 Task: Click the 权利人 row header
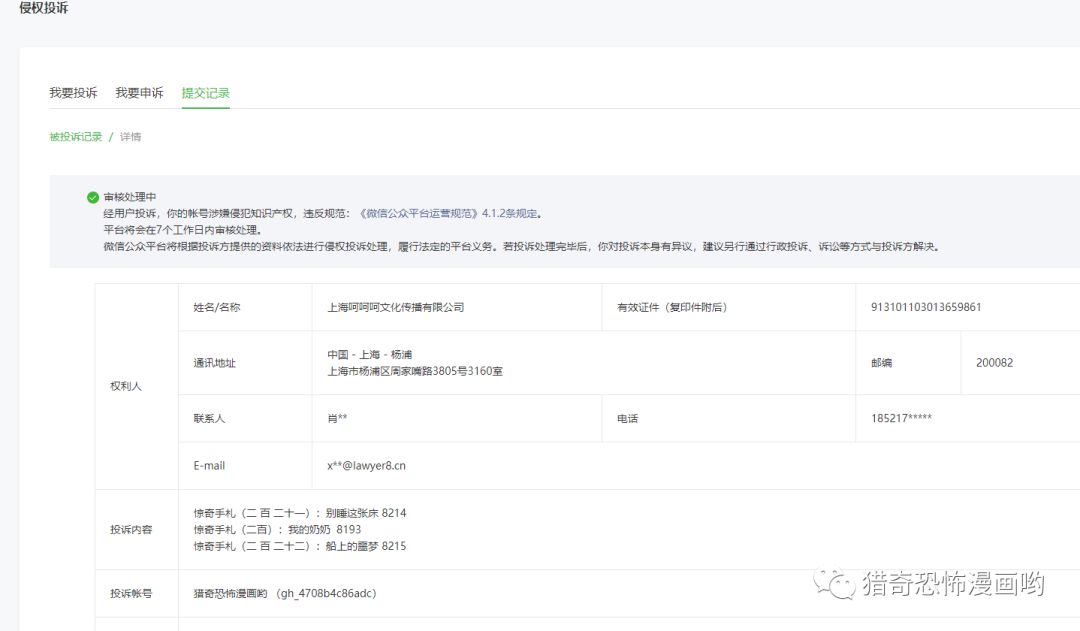[x=126, y=386]
